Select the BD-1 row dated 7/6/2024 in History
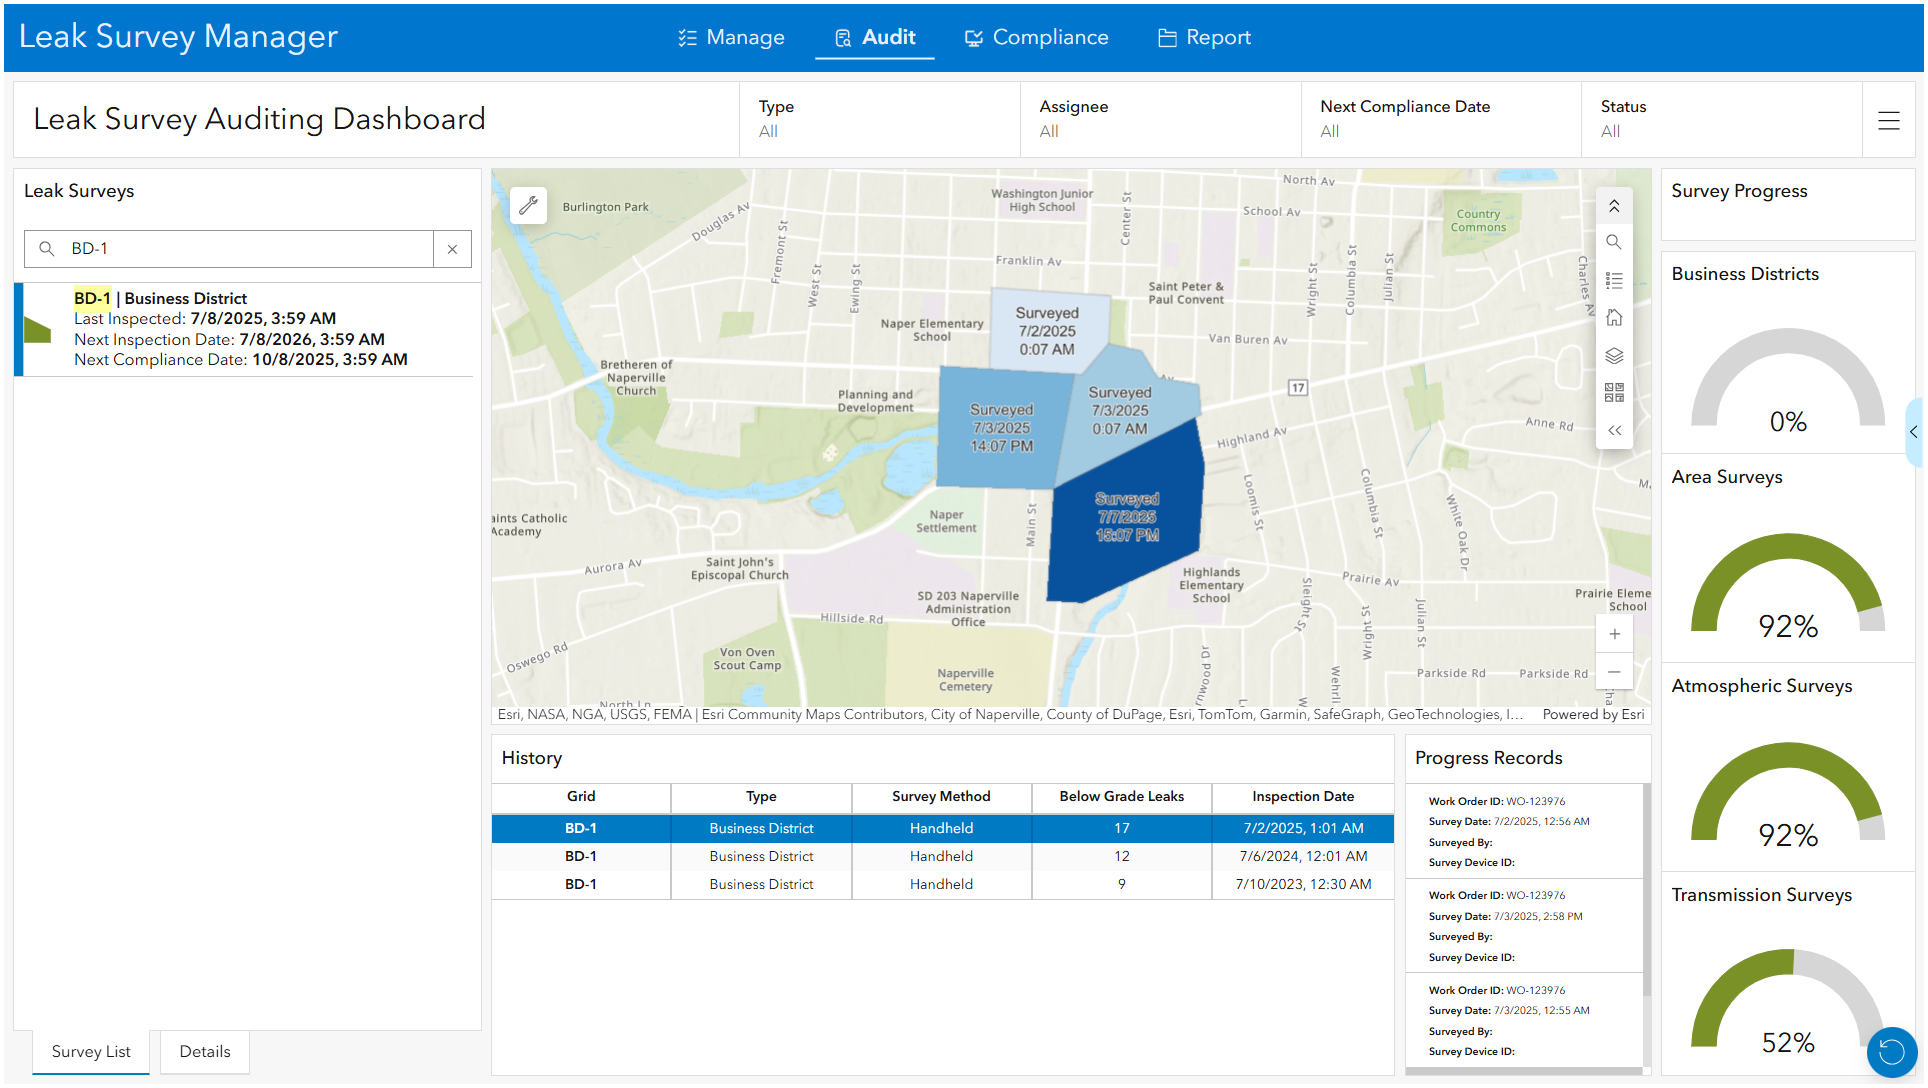Screen dimensions: 1928x1088 coord(940,856)
